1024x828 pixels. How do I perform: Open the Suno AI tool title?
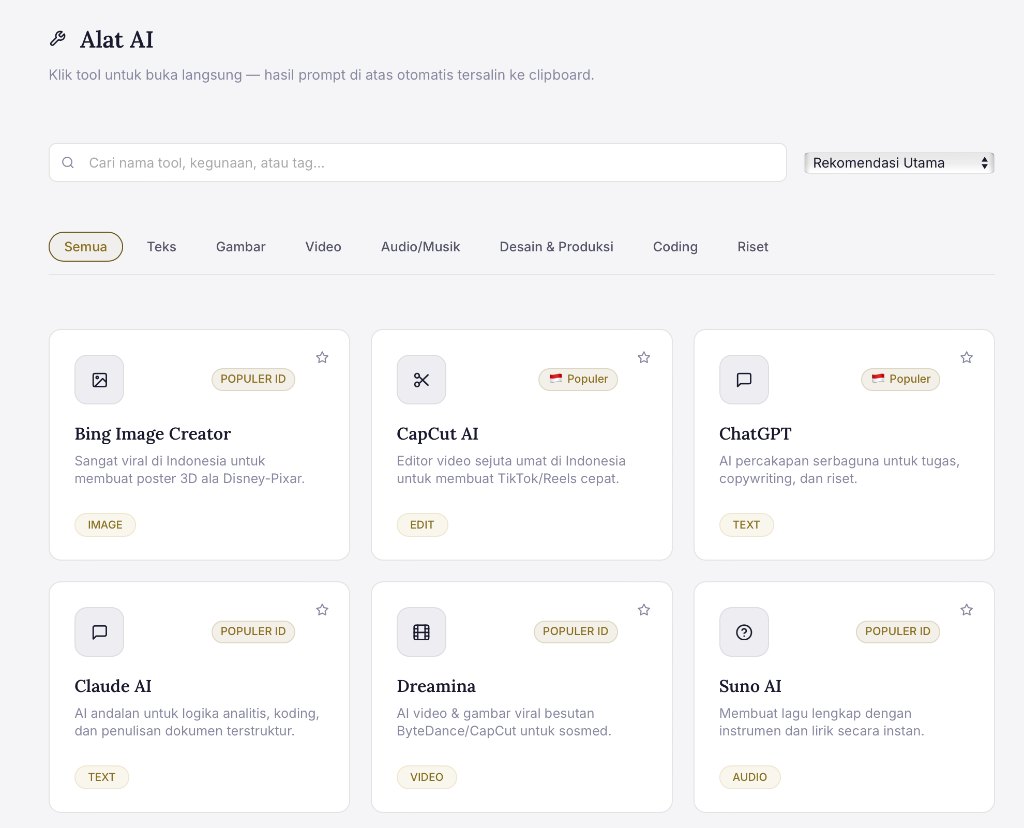coord(750,686)
